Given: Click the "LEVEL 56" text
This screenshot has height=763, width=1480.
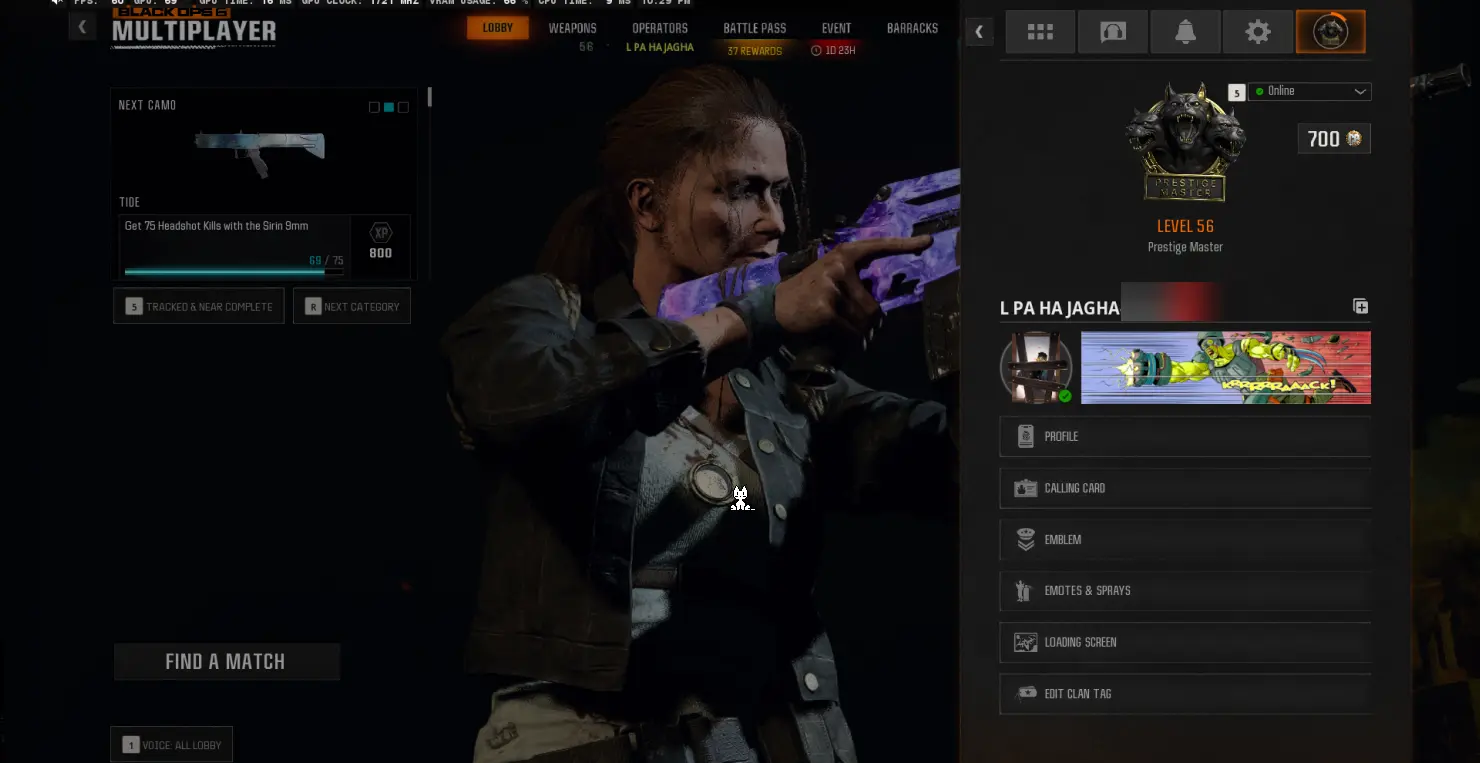Looking at the screenshot, I should coord(1185,227).
